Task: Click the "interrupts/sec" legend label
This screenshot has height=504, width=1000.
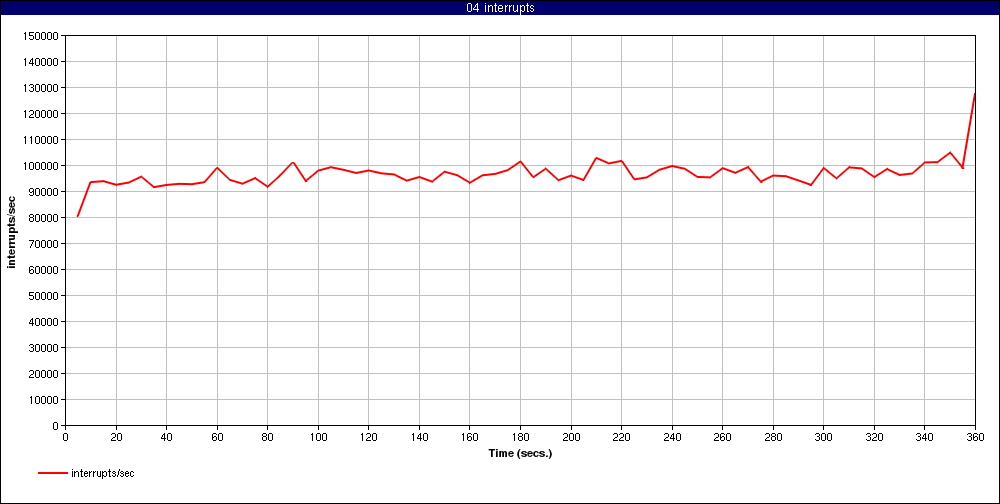Action: pyautogui.click(x=103, y=473)
